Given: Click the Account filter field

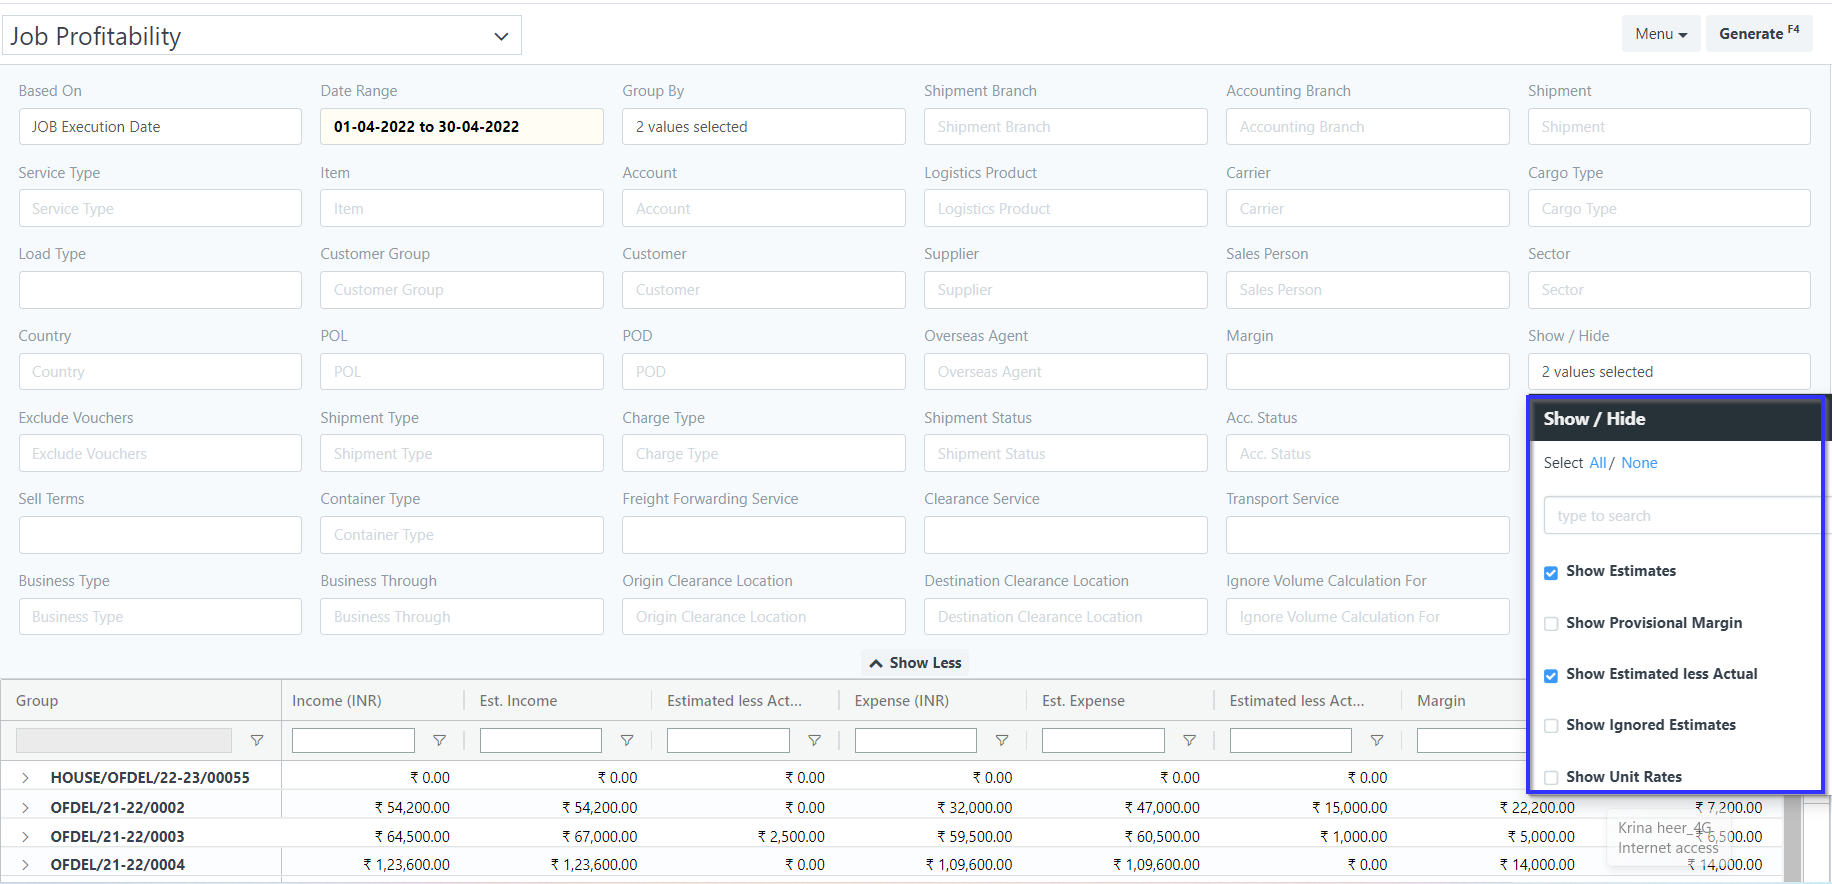Looking at the screenshot, I should point(764,209).
